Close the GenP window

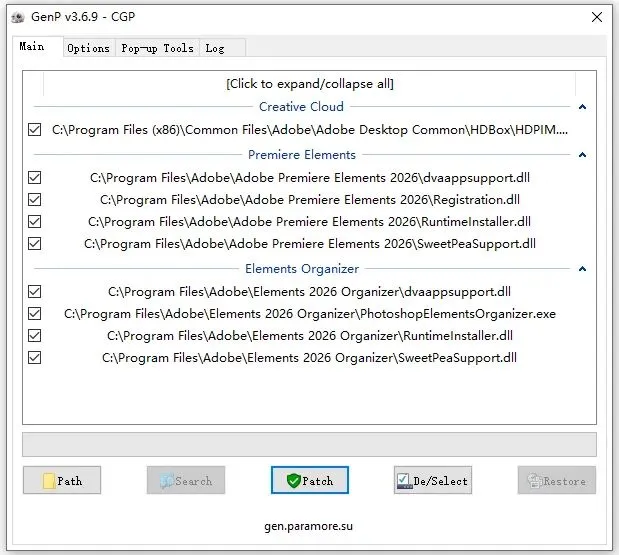(x=597, y=17)
